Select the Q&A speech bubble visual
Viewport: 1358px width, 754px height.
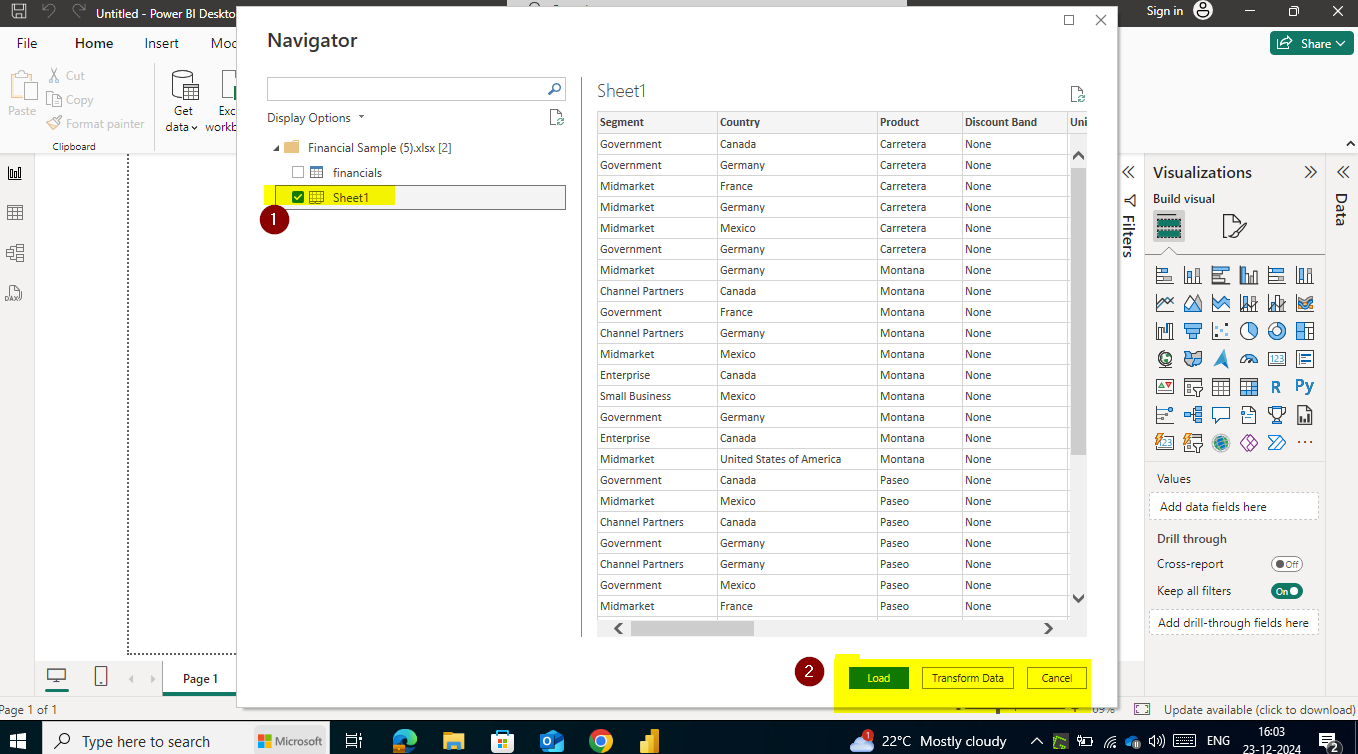(1220, 415)
